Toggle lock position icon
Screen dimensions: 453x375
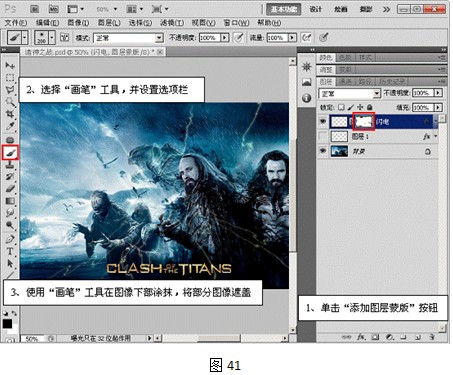tap(360, 107)
